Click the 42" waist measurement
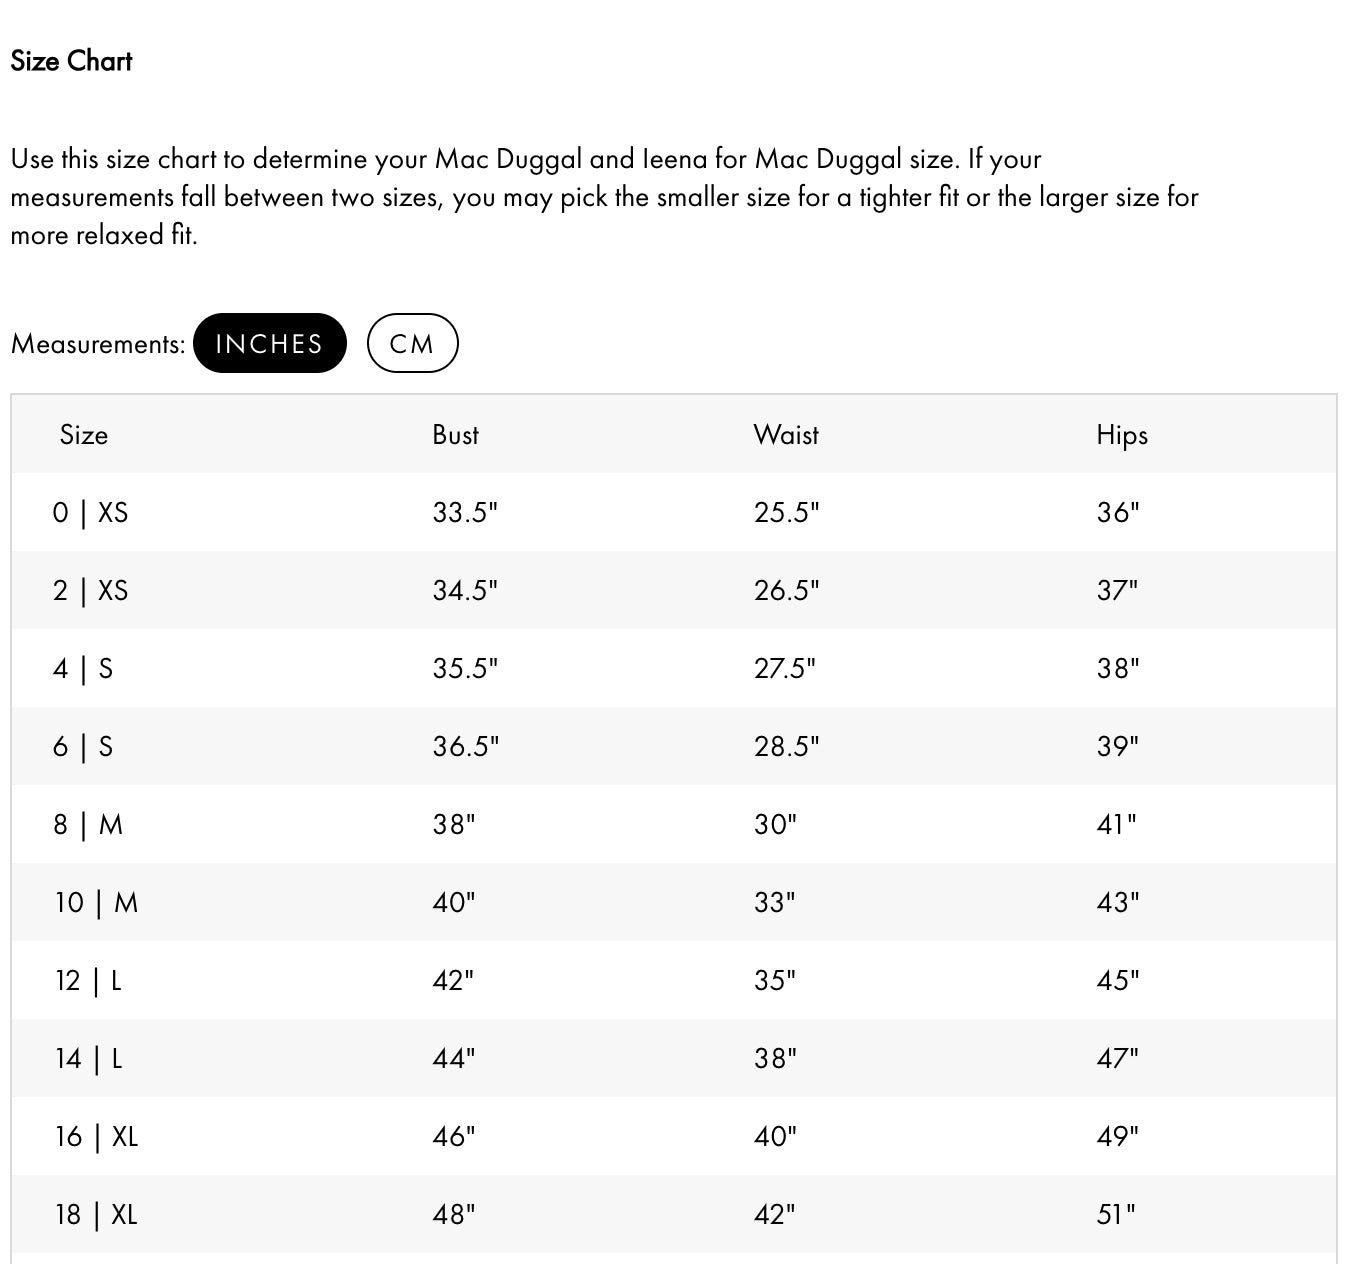Viewport: 1358px width, 1264px height. click(775, 1215)
